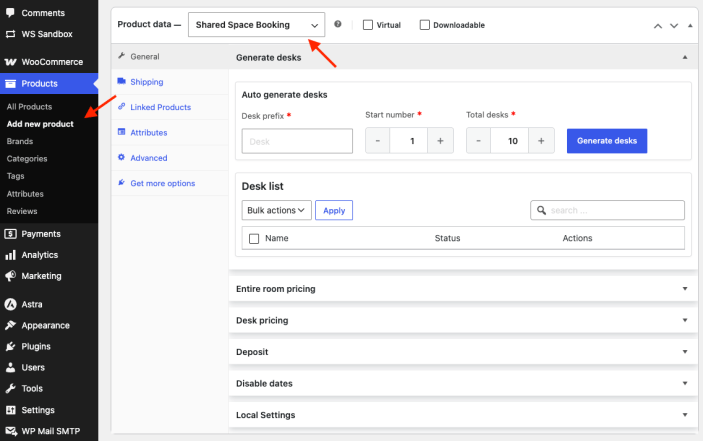The height and width of the screenshot is (441, 703).
Task: Click the WS Sandbox sidebar icon
Action: point(10,34)
